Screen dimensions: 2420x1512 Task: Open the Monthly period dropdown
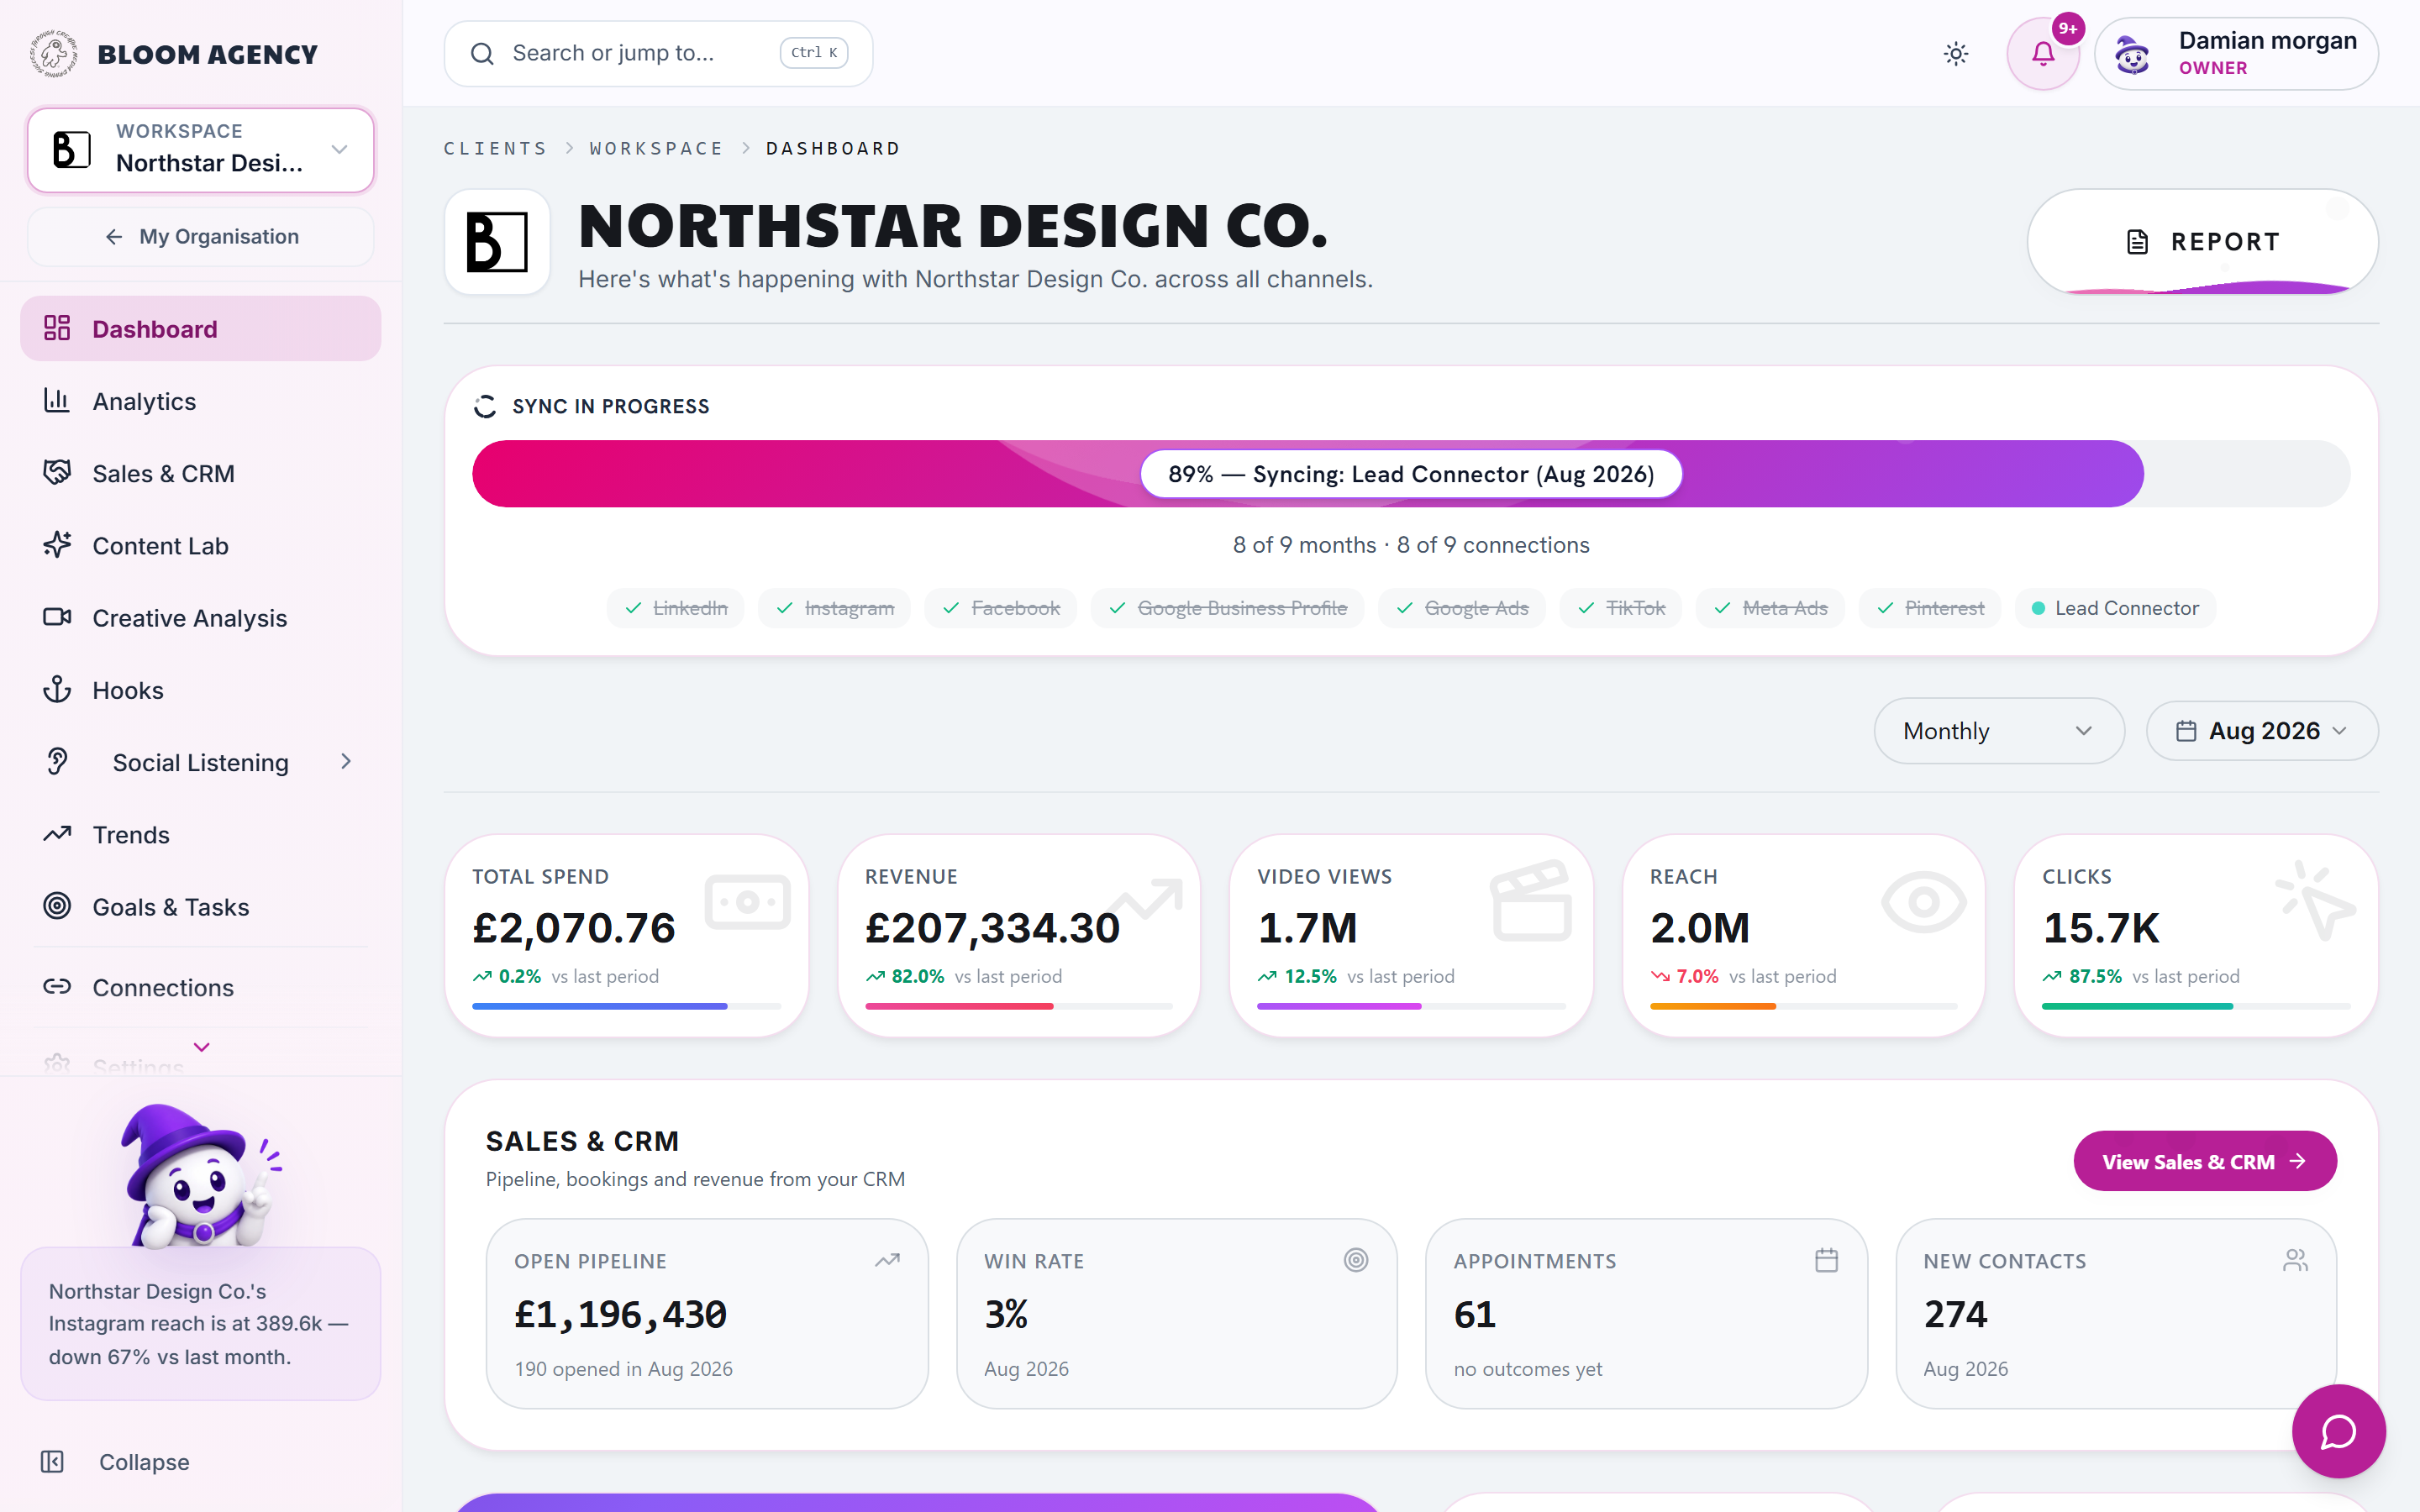(1998, 731)
